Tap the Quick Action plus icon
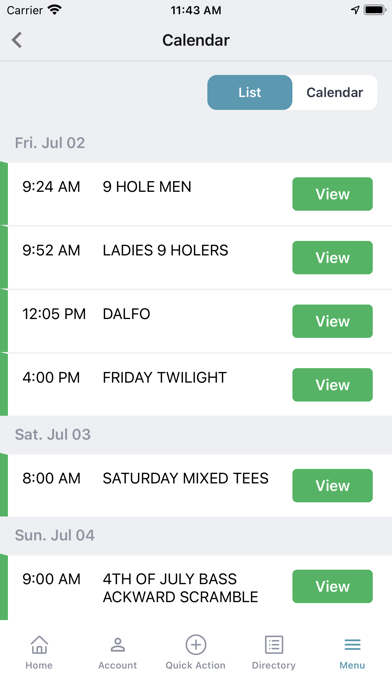The width and height of the screenshot is (392, 696). [196, 645]
